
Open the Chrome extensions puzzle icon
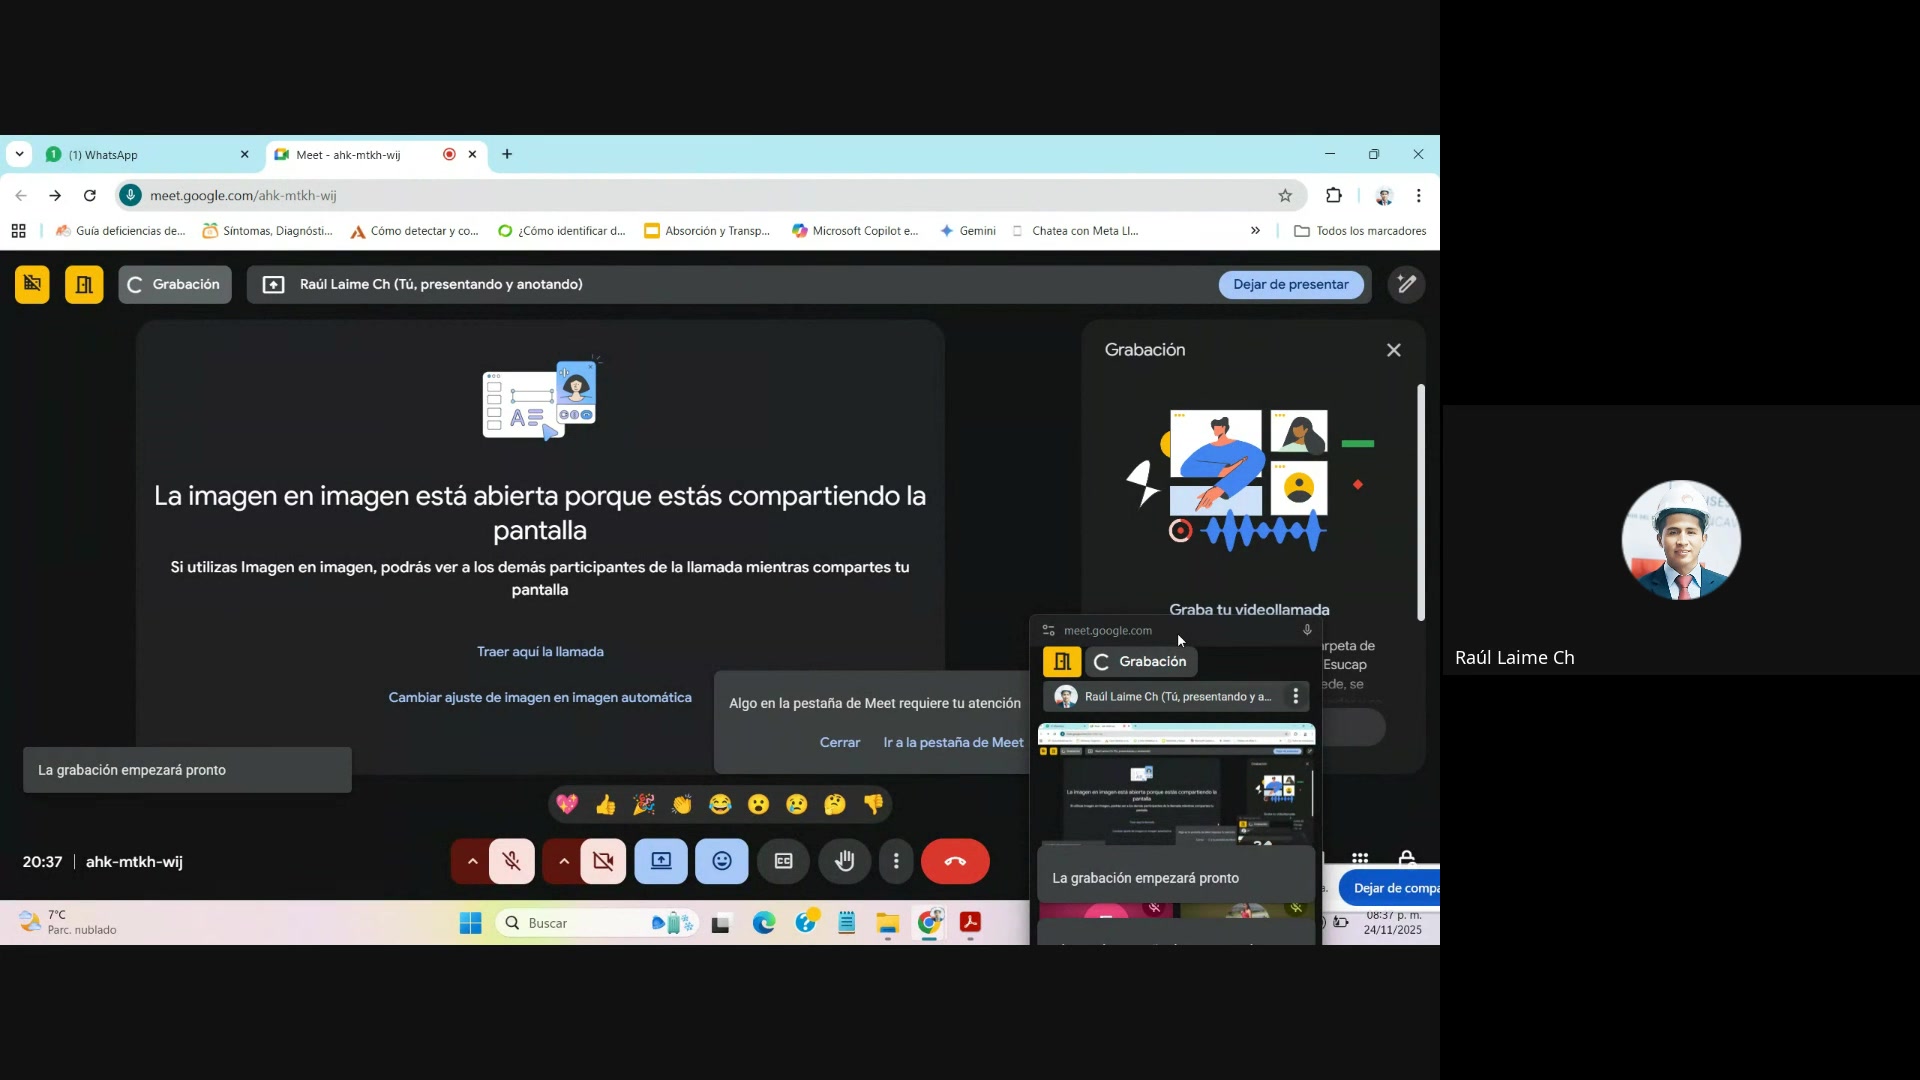click(1333, 195)
